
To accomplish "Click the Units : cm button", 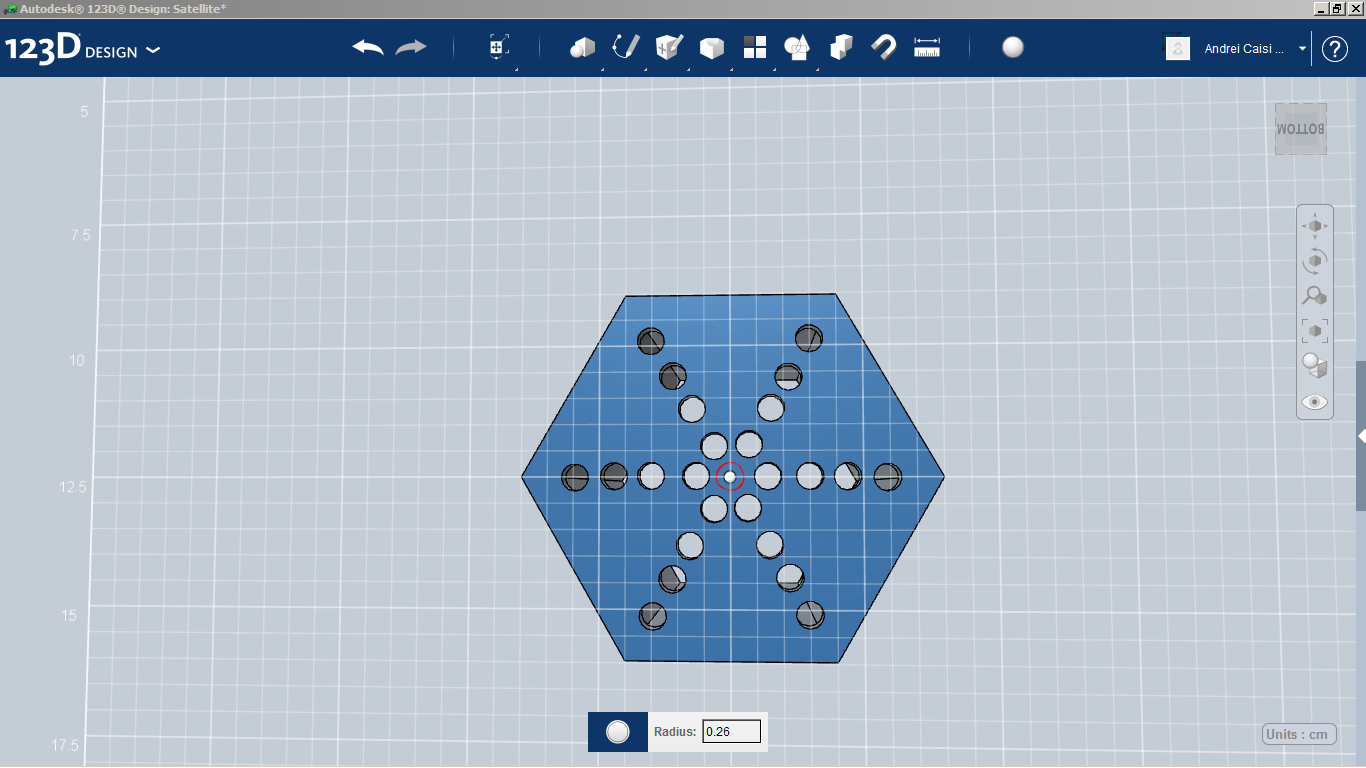I will [x=1298, y=735].
